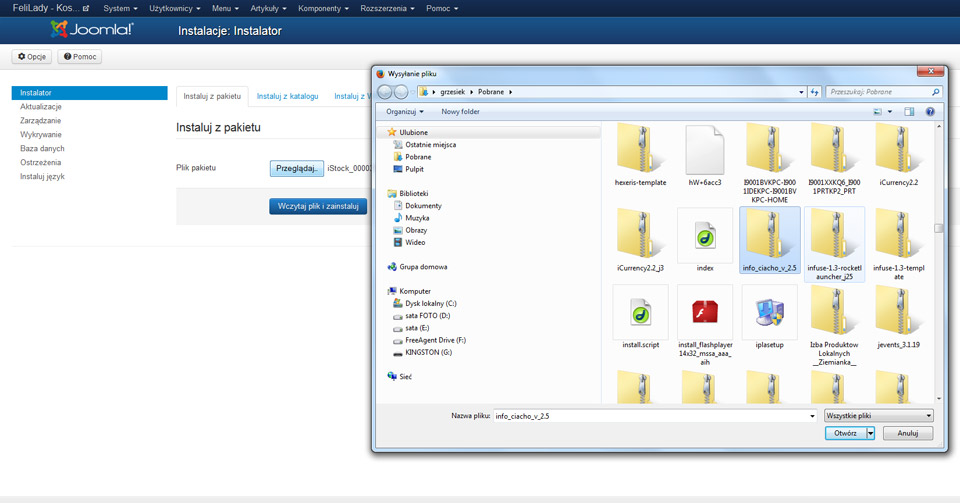
Task: Select the iCurrency2.2 zip archive
Action: [898, 155]
